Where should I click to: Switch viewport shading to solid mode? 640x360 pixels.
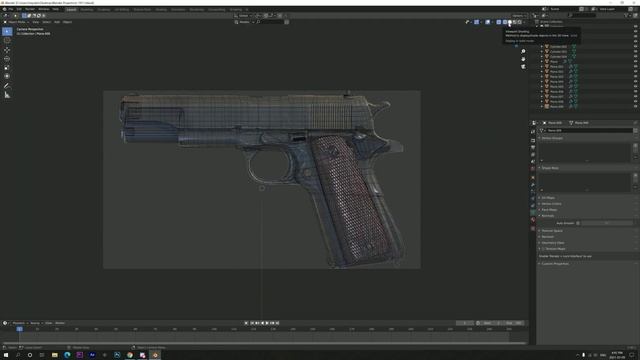pos(510,22)
